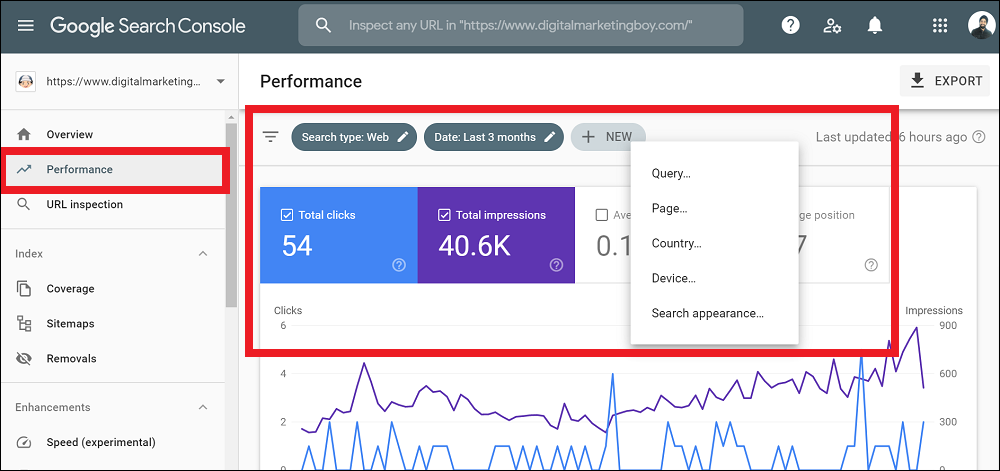Toggle the Average CTR checkbox

pos(601,215)
